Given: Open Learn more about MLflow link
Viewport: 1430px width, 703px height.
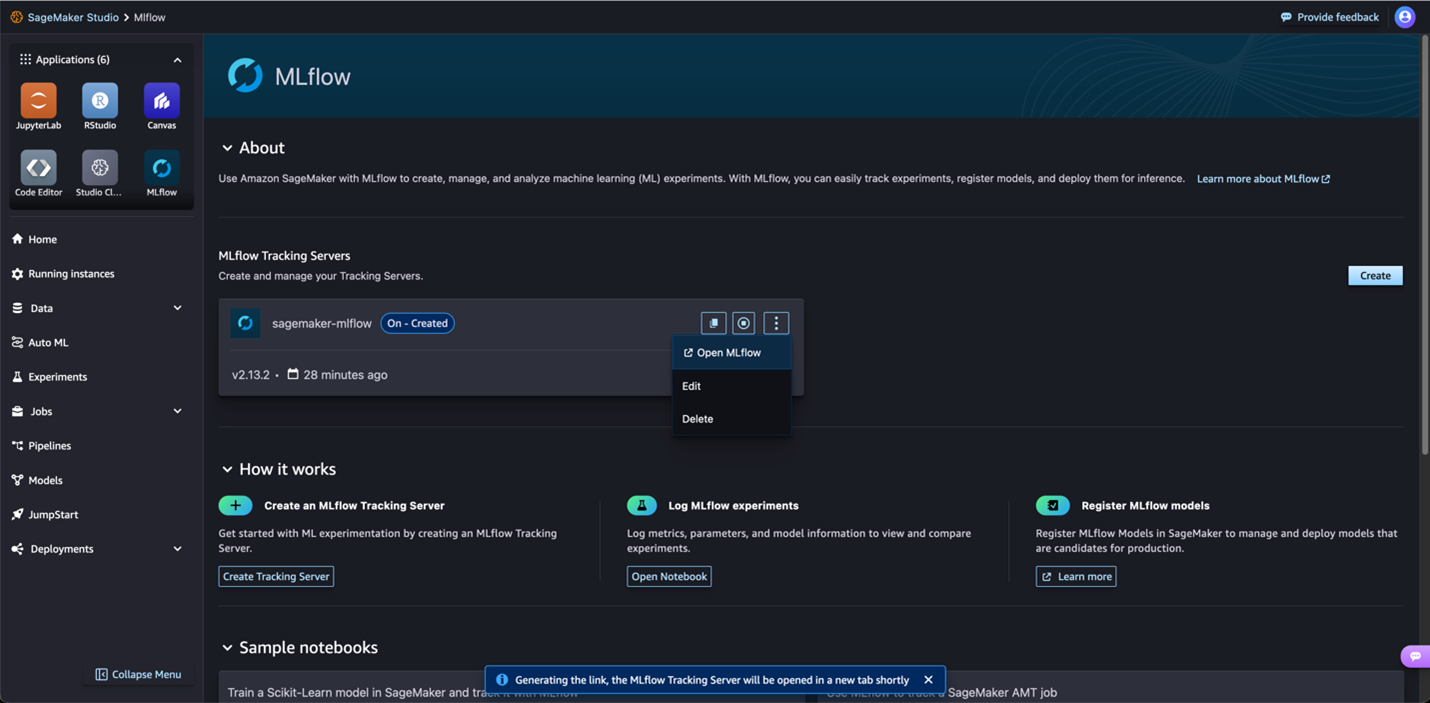Looking at the screenshot, I should click(1262, 178).
